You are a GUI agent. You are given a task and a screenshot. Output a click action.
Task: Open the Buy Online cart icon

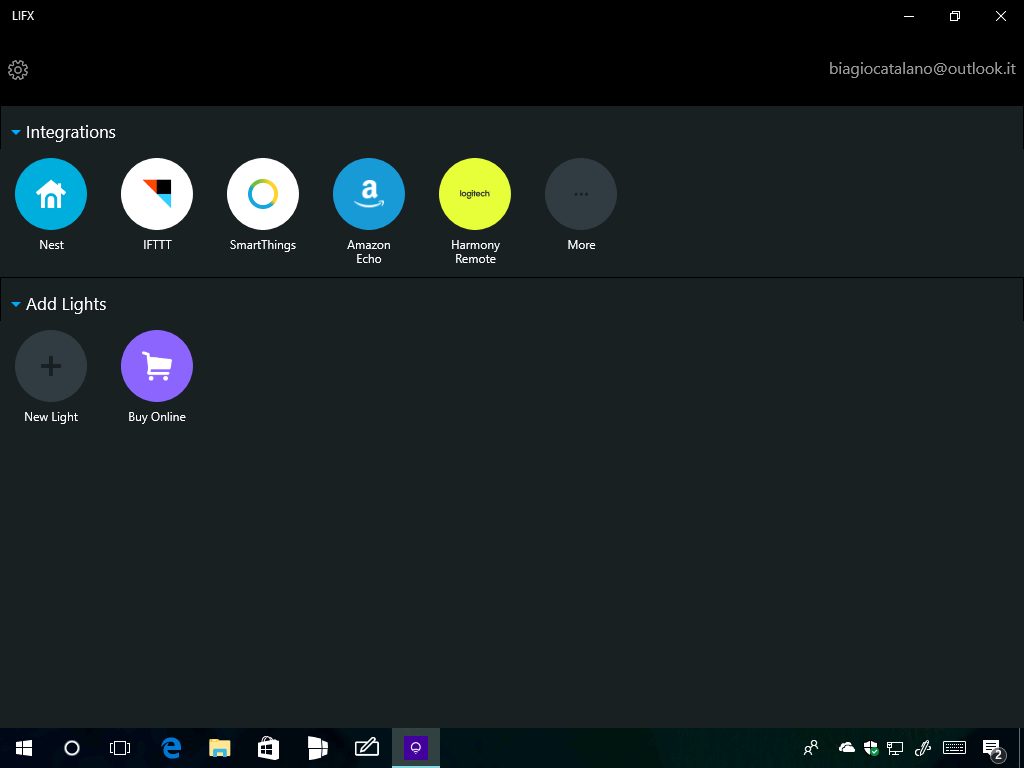tap(157, 366)
